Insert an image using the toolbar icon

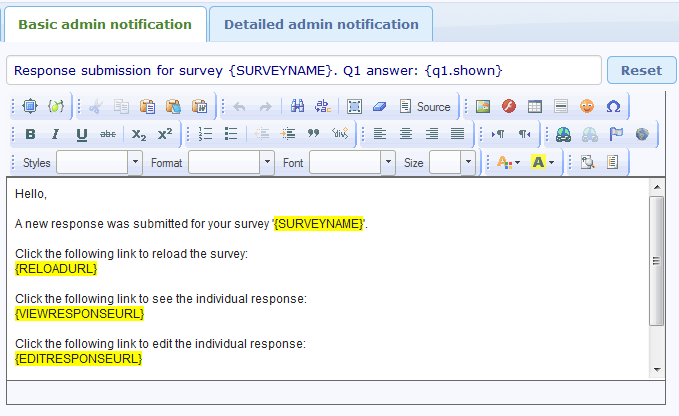[x=483, y=106]
